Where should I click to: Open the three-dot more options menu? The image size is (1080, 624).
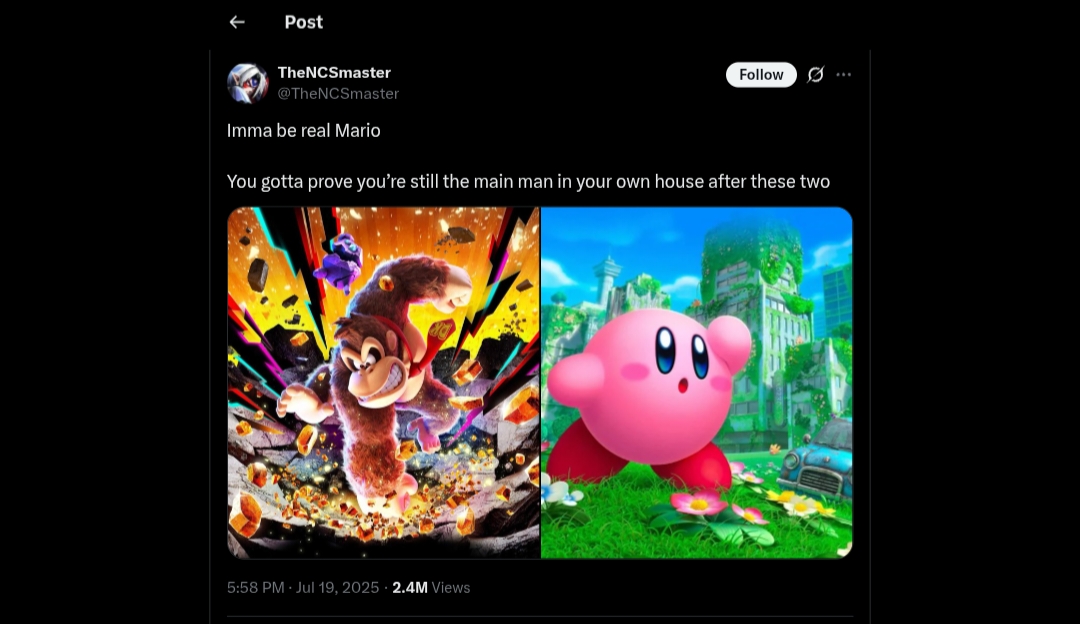[844, 74]
